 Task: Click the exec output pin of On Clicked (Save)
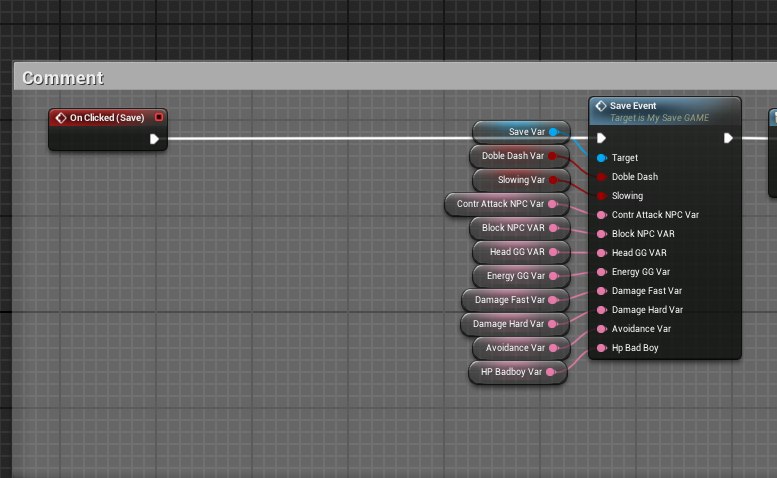coord(154,139)
